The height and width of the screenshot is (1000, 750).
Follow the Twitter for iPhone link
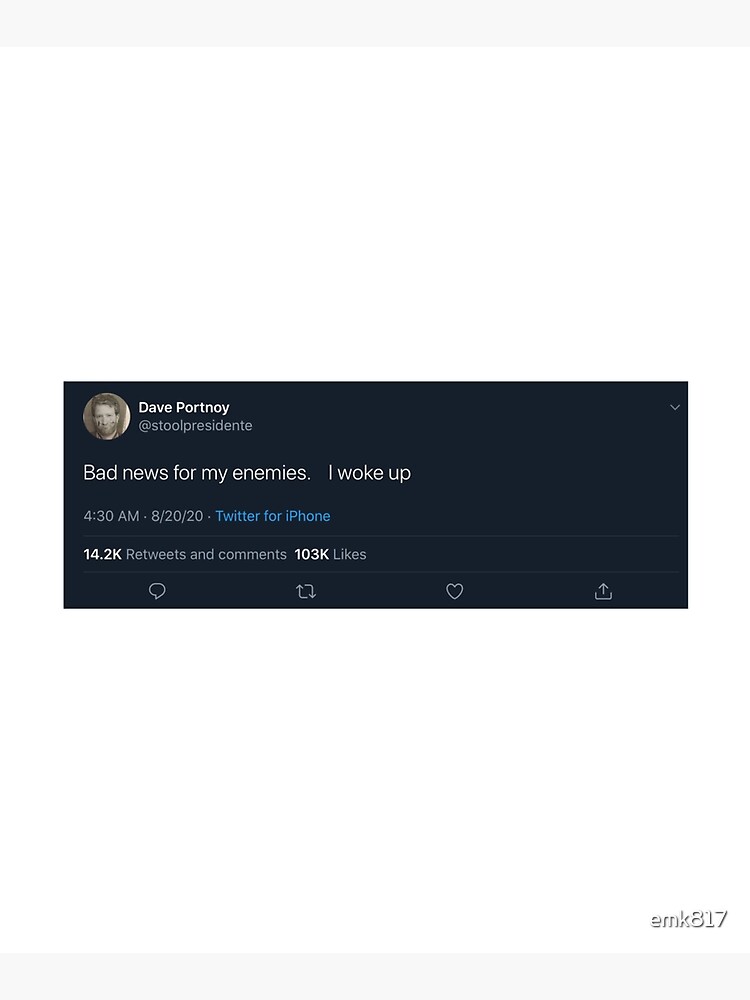pos(272,516)
